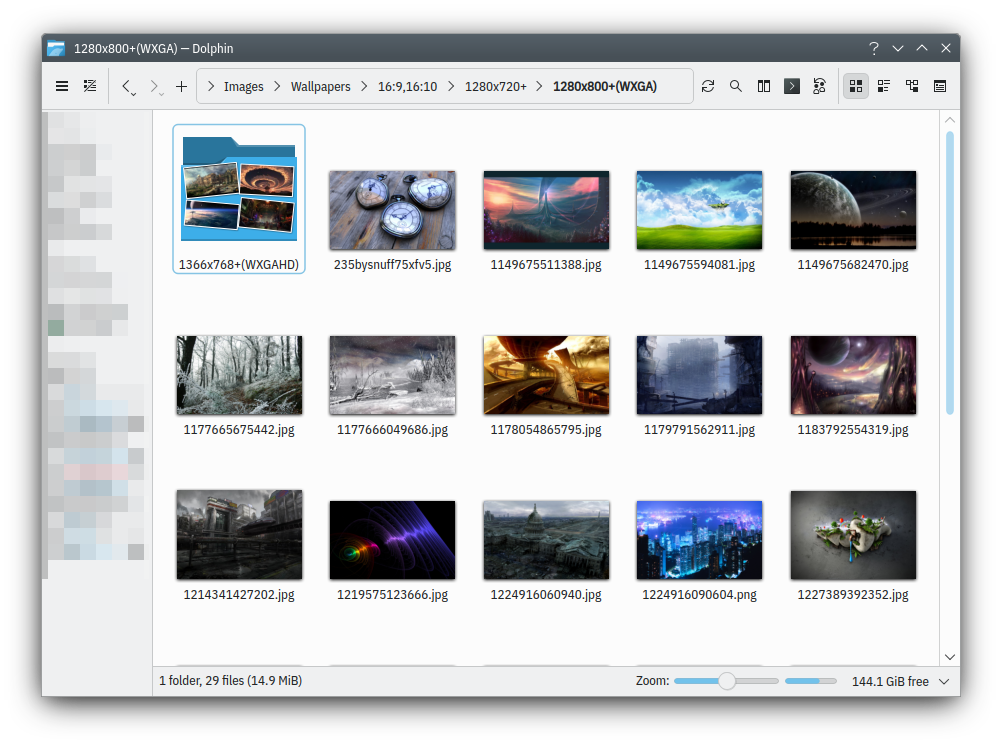Expand subfolder chevron before 1280x800+(WXGA) breadcrumb

pyautogui.click(x=539, y=86)
